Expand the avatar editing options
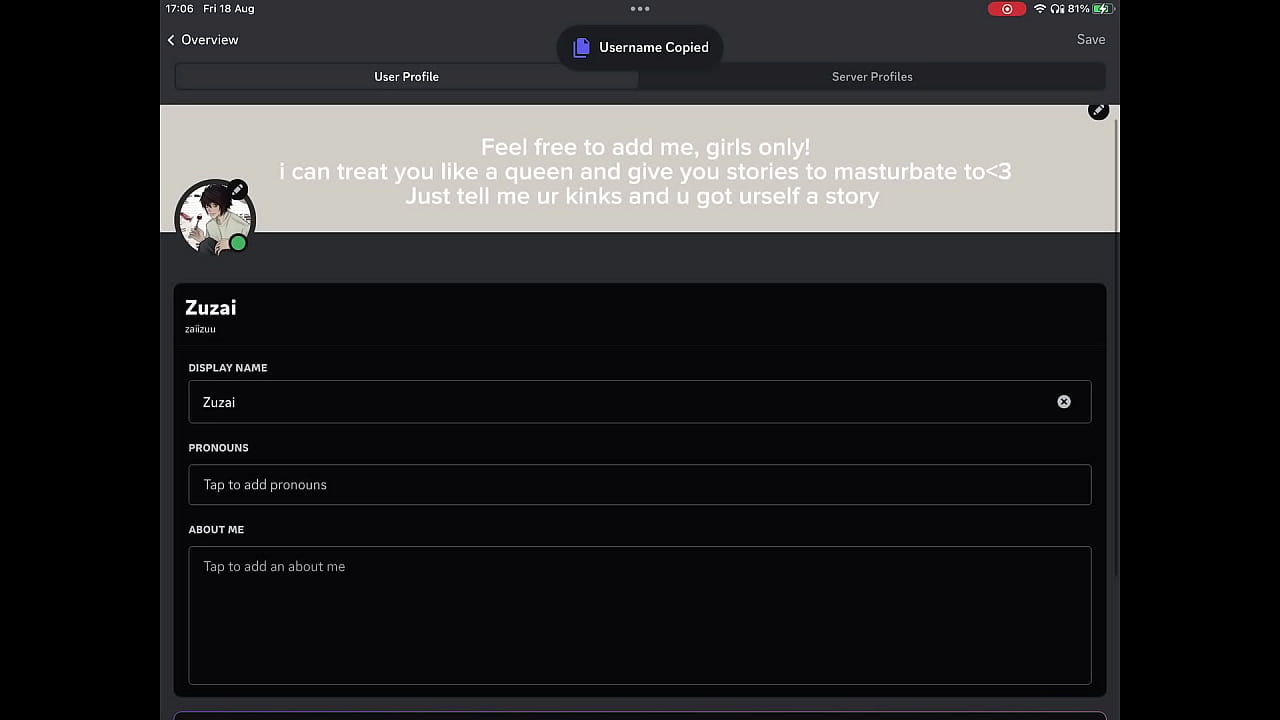1280x720 pixels. pyautogui.click(x=237, y=190)
